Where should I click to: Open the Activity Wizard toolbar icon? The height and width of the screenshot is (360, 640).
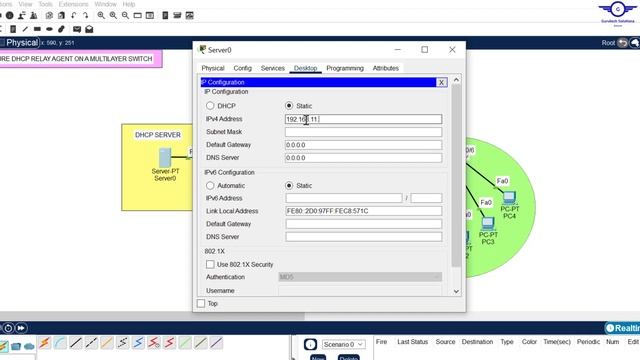34,16
